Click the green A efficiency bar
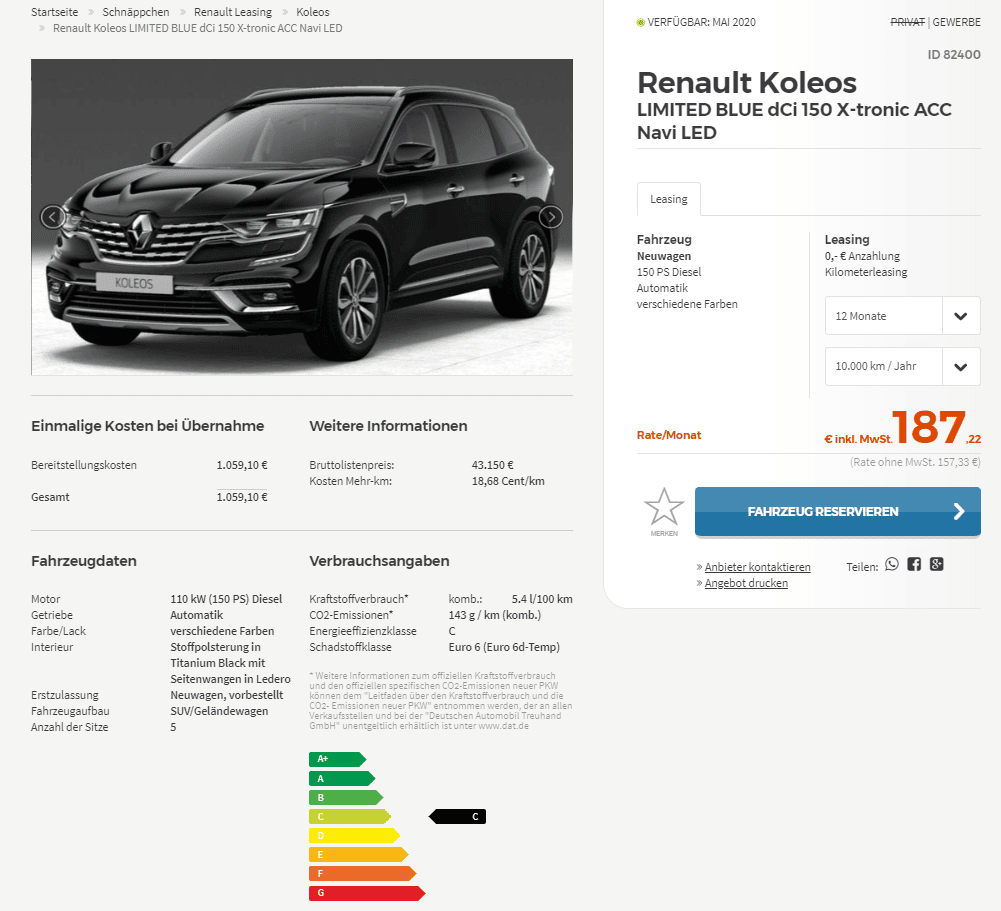 click(342, 778)
